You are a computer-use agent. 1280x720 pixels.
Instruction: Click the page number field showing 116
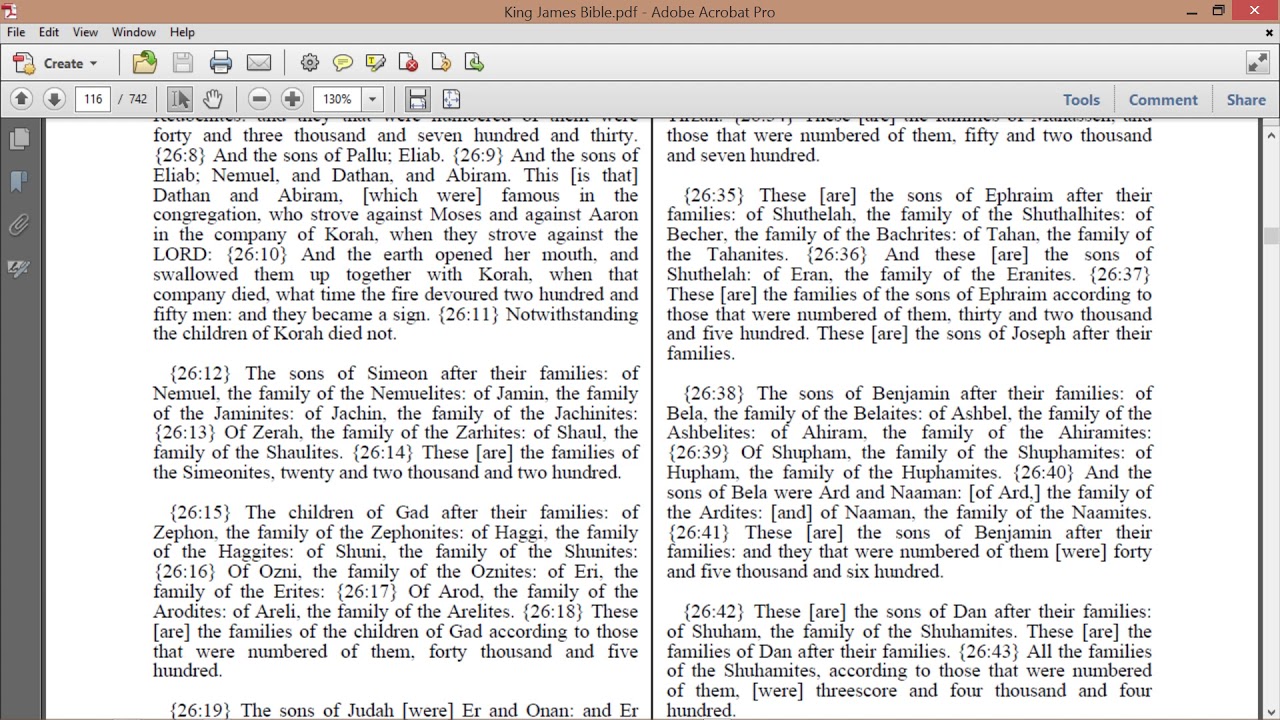(x=93, y=99)
